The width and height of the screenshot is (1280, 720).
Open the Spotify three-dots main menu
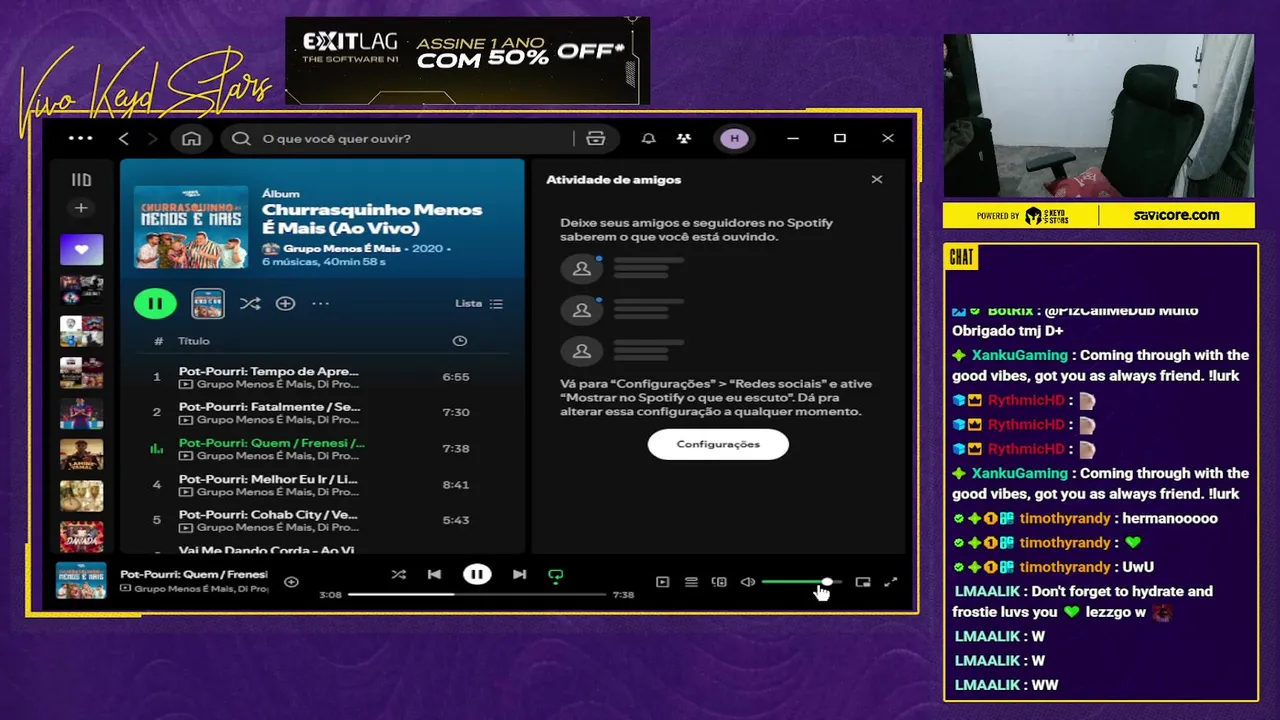tap(80, 138)
